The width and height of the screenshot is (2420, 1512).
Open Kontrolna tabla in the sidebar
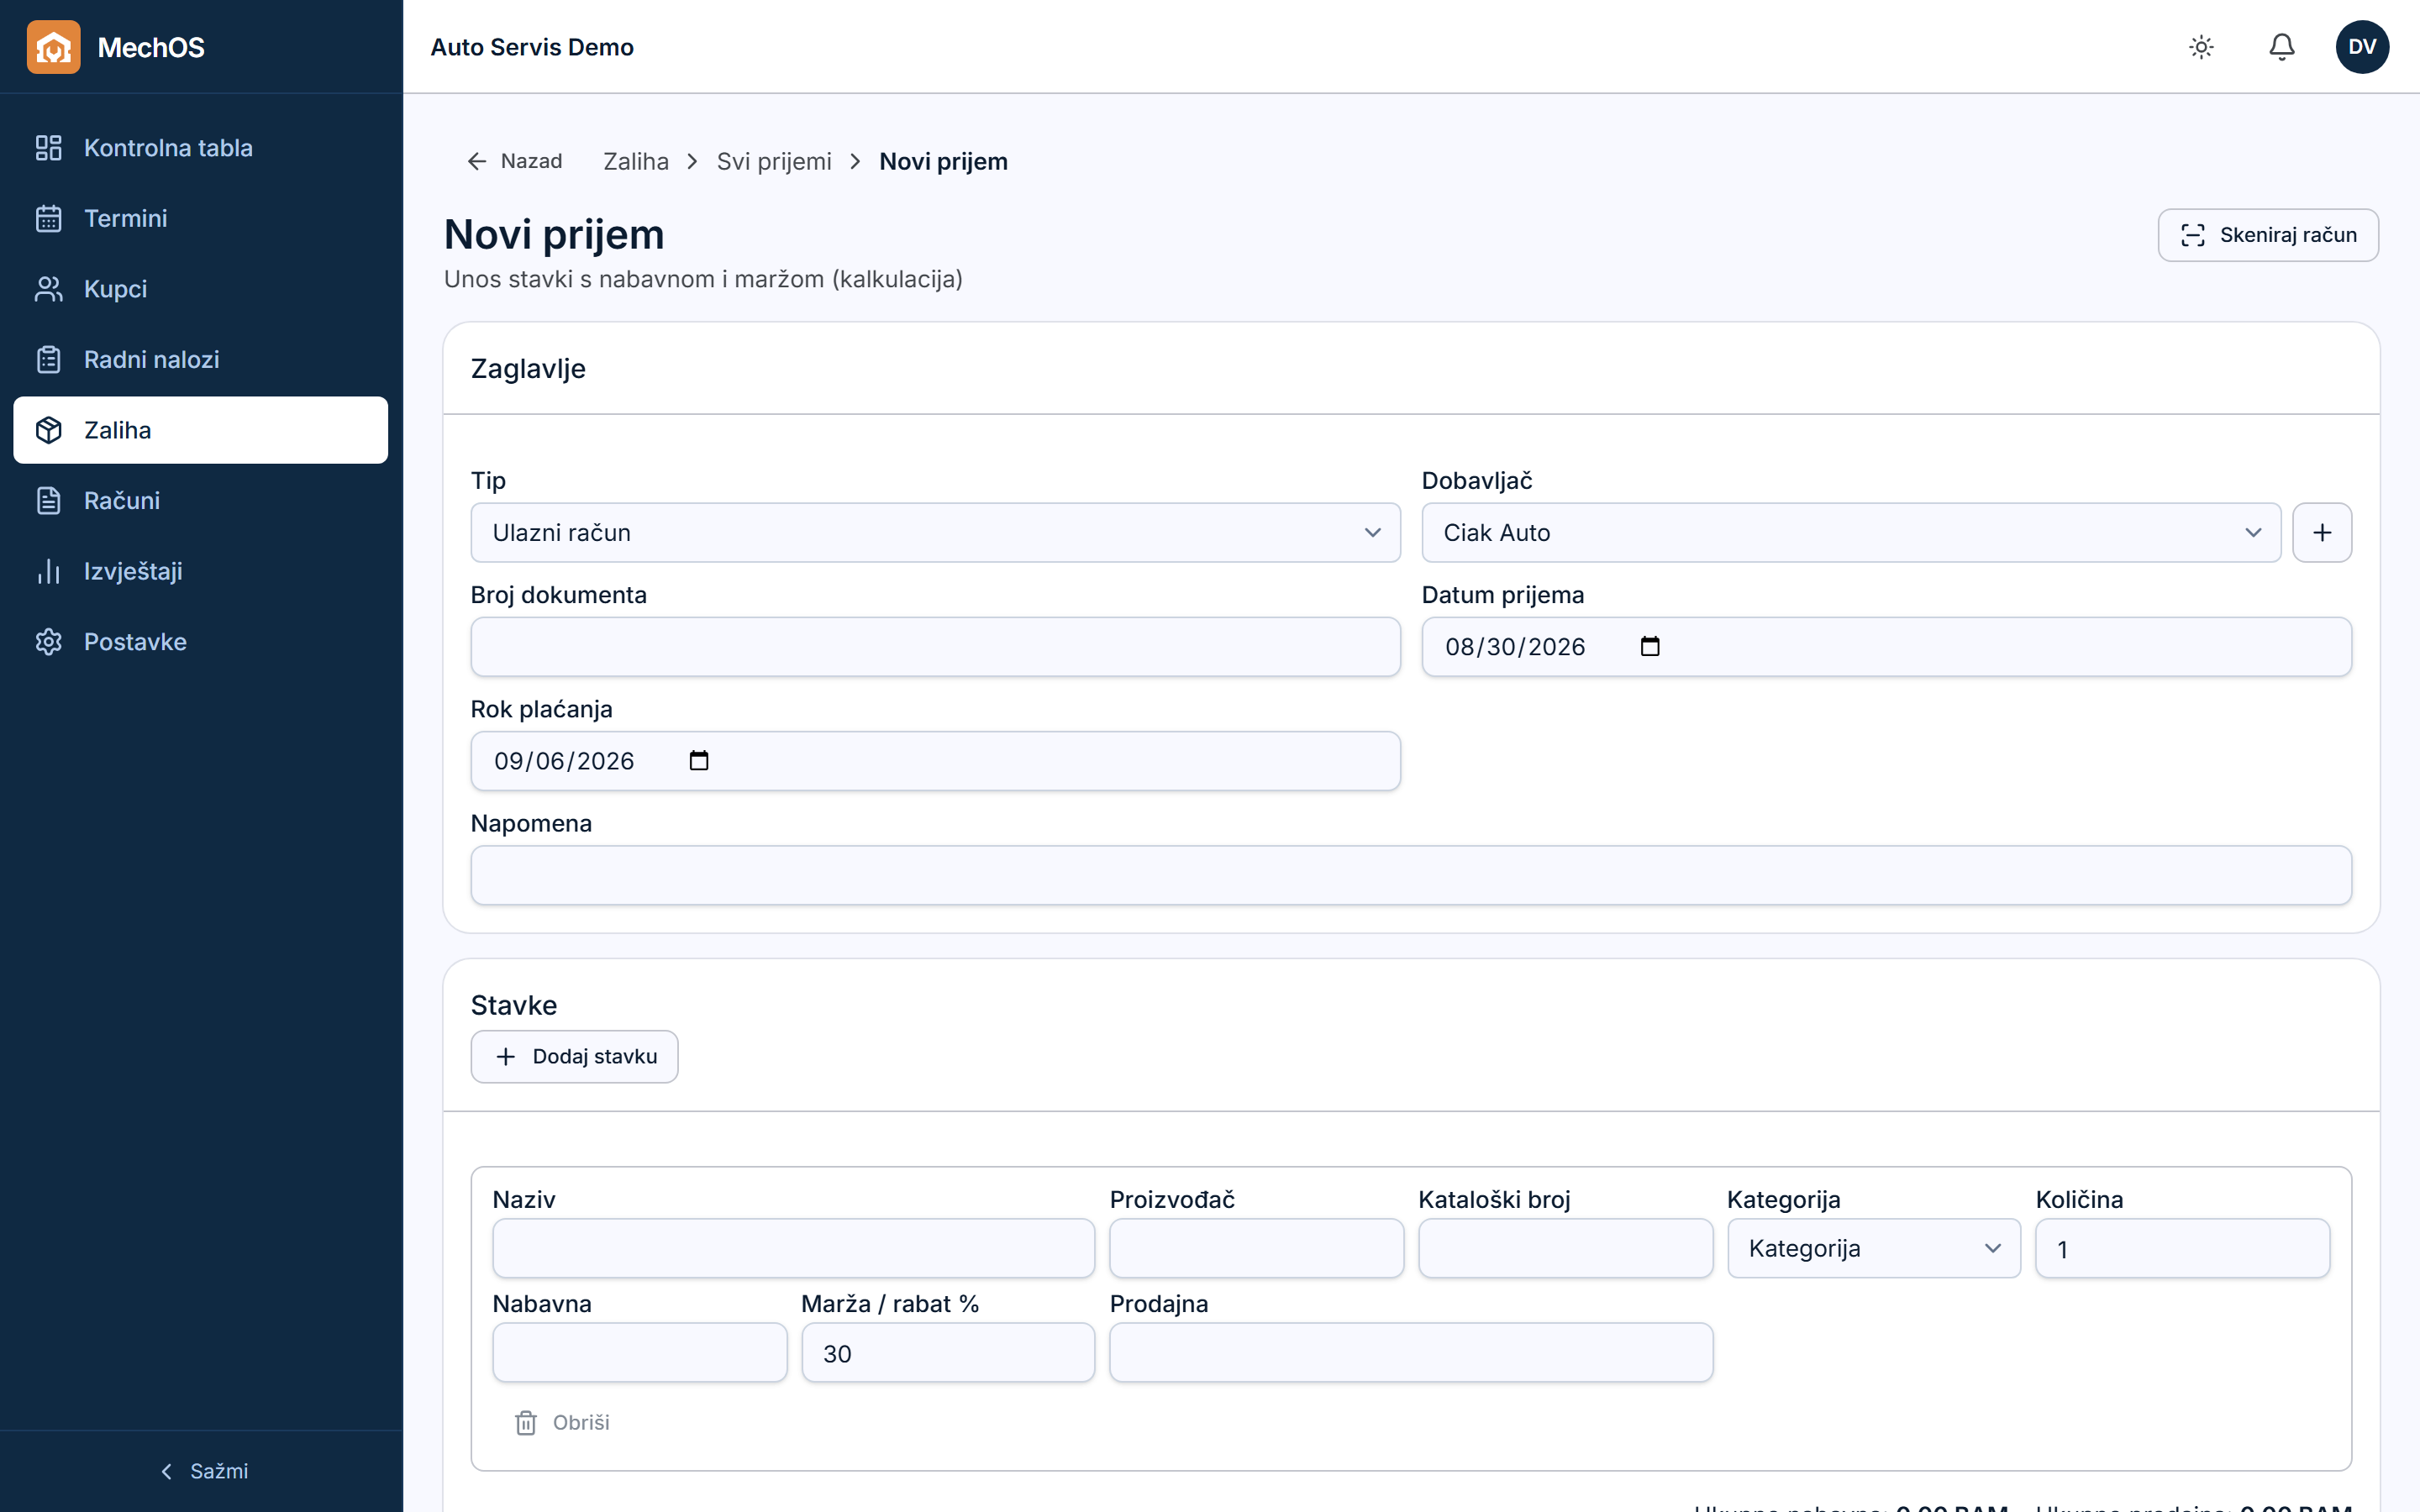(x=201, y=148)
